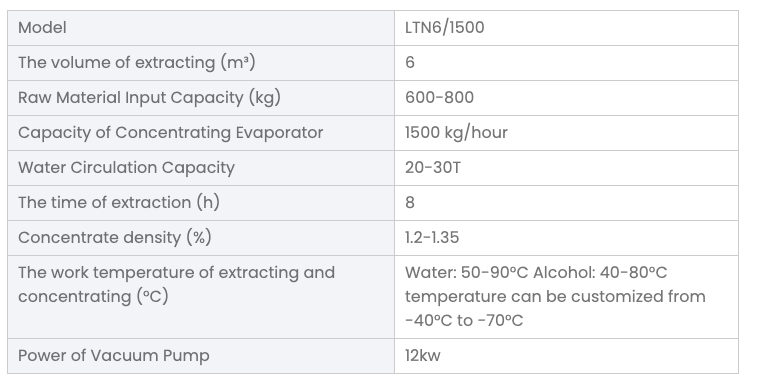
Task: Select the 1500 kg/hour value
Action: click(x=456, y=133)
